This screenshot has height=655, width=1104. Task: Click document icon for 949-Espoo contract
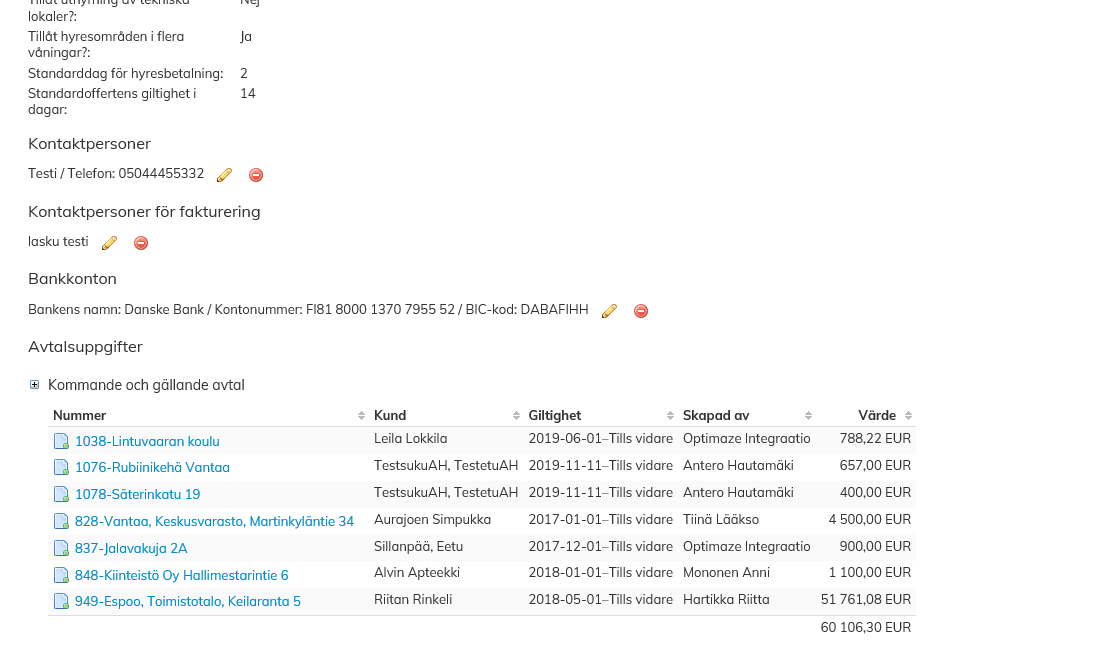(x=61, y=602)
